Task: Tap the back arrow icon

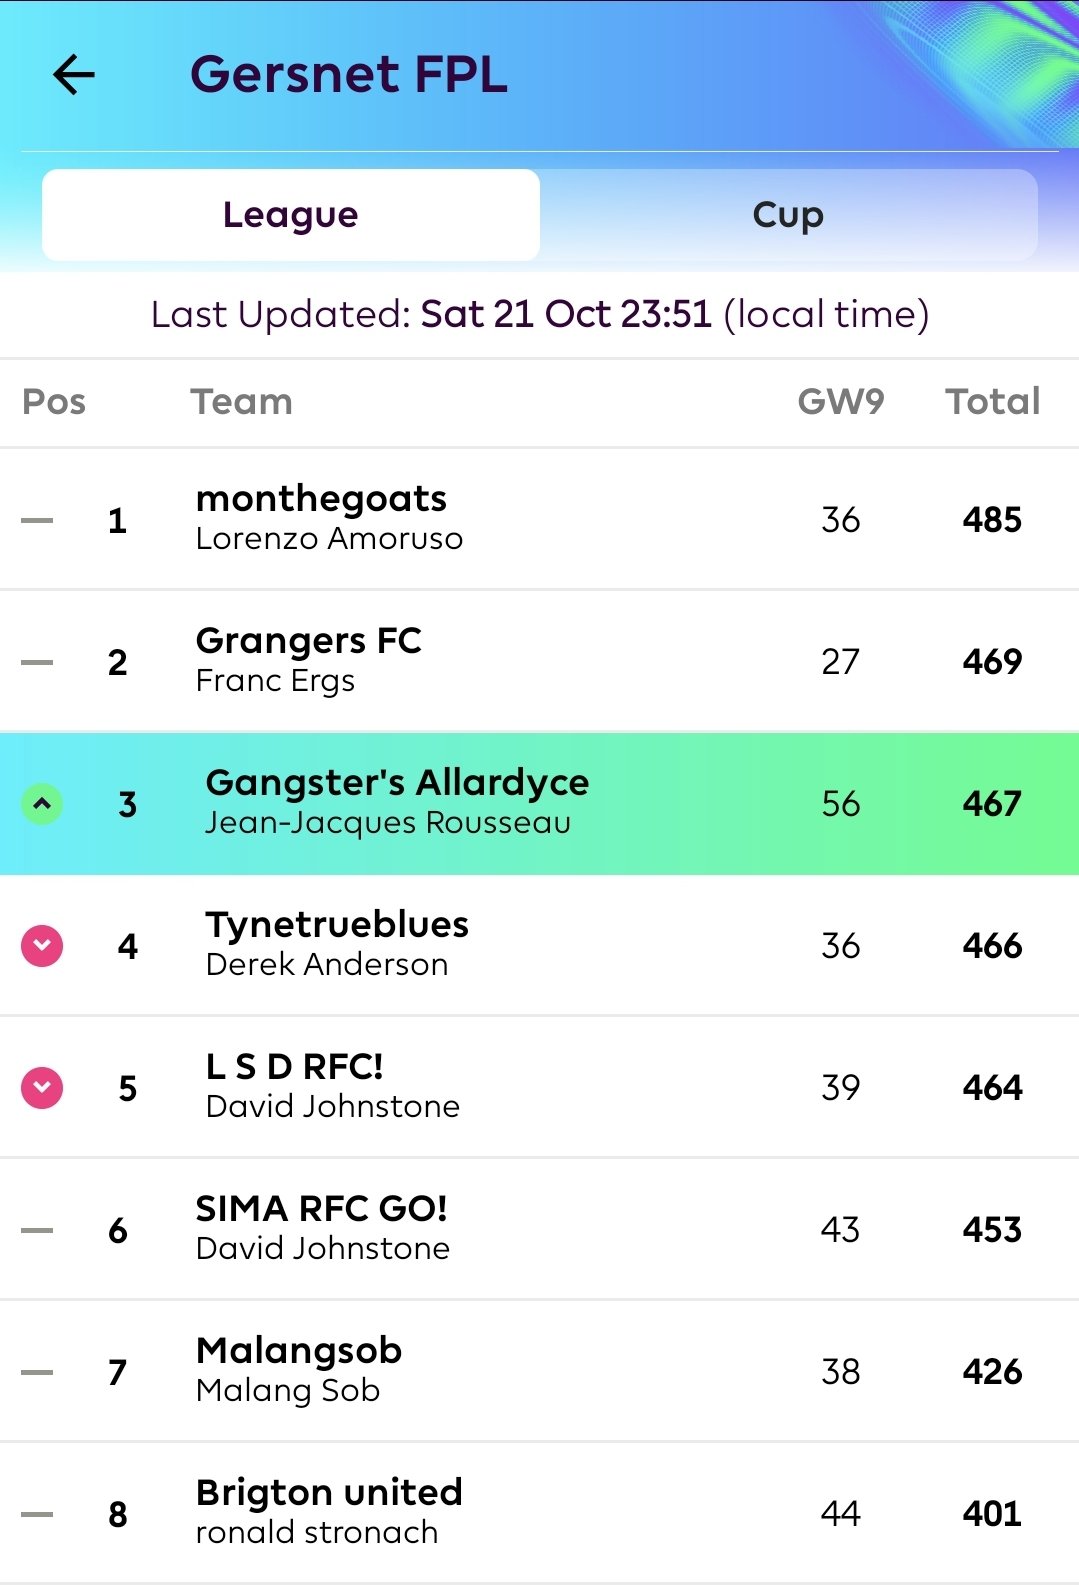Action: [x=73, y=74]
